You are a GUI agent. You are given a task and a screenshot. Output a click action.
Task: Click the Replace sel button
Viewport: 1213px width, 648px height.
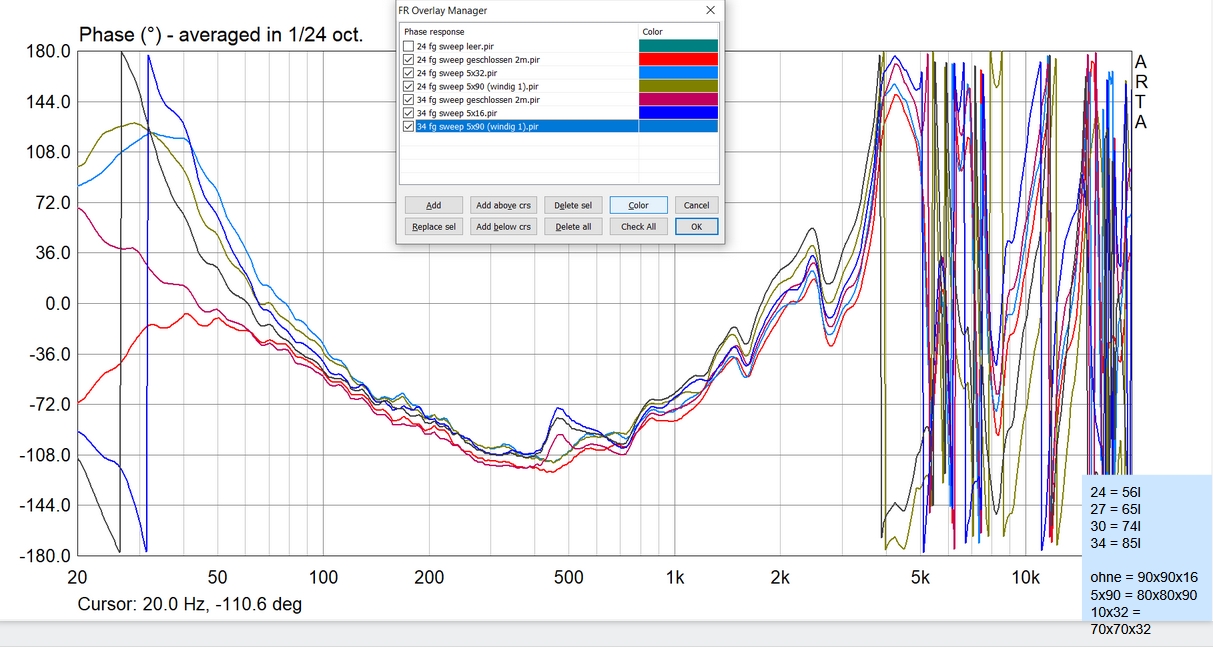point(434,227)
